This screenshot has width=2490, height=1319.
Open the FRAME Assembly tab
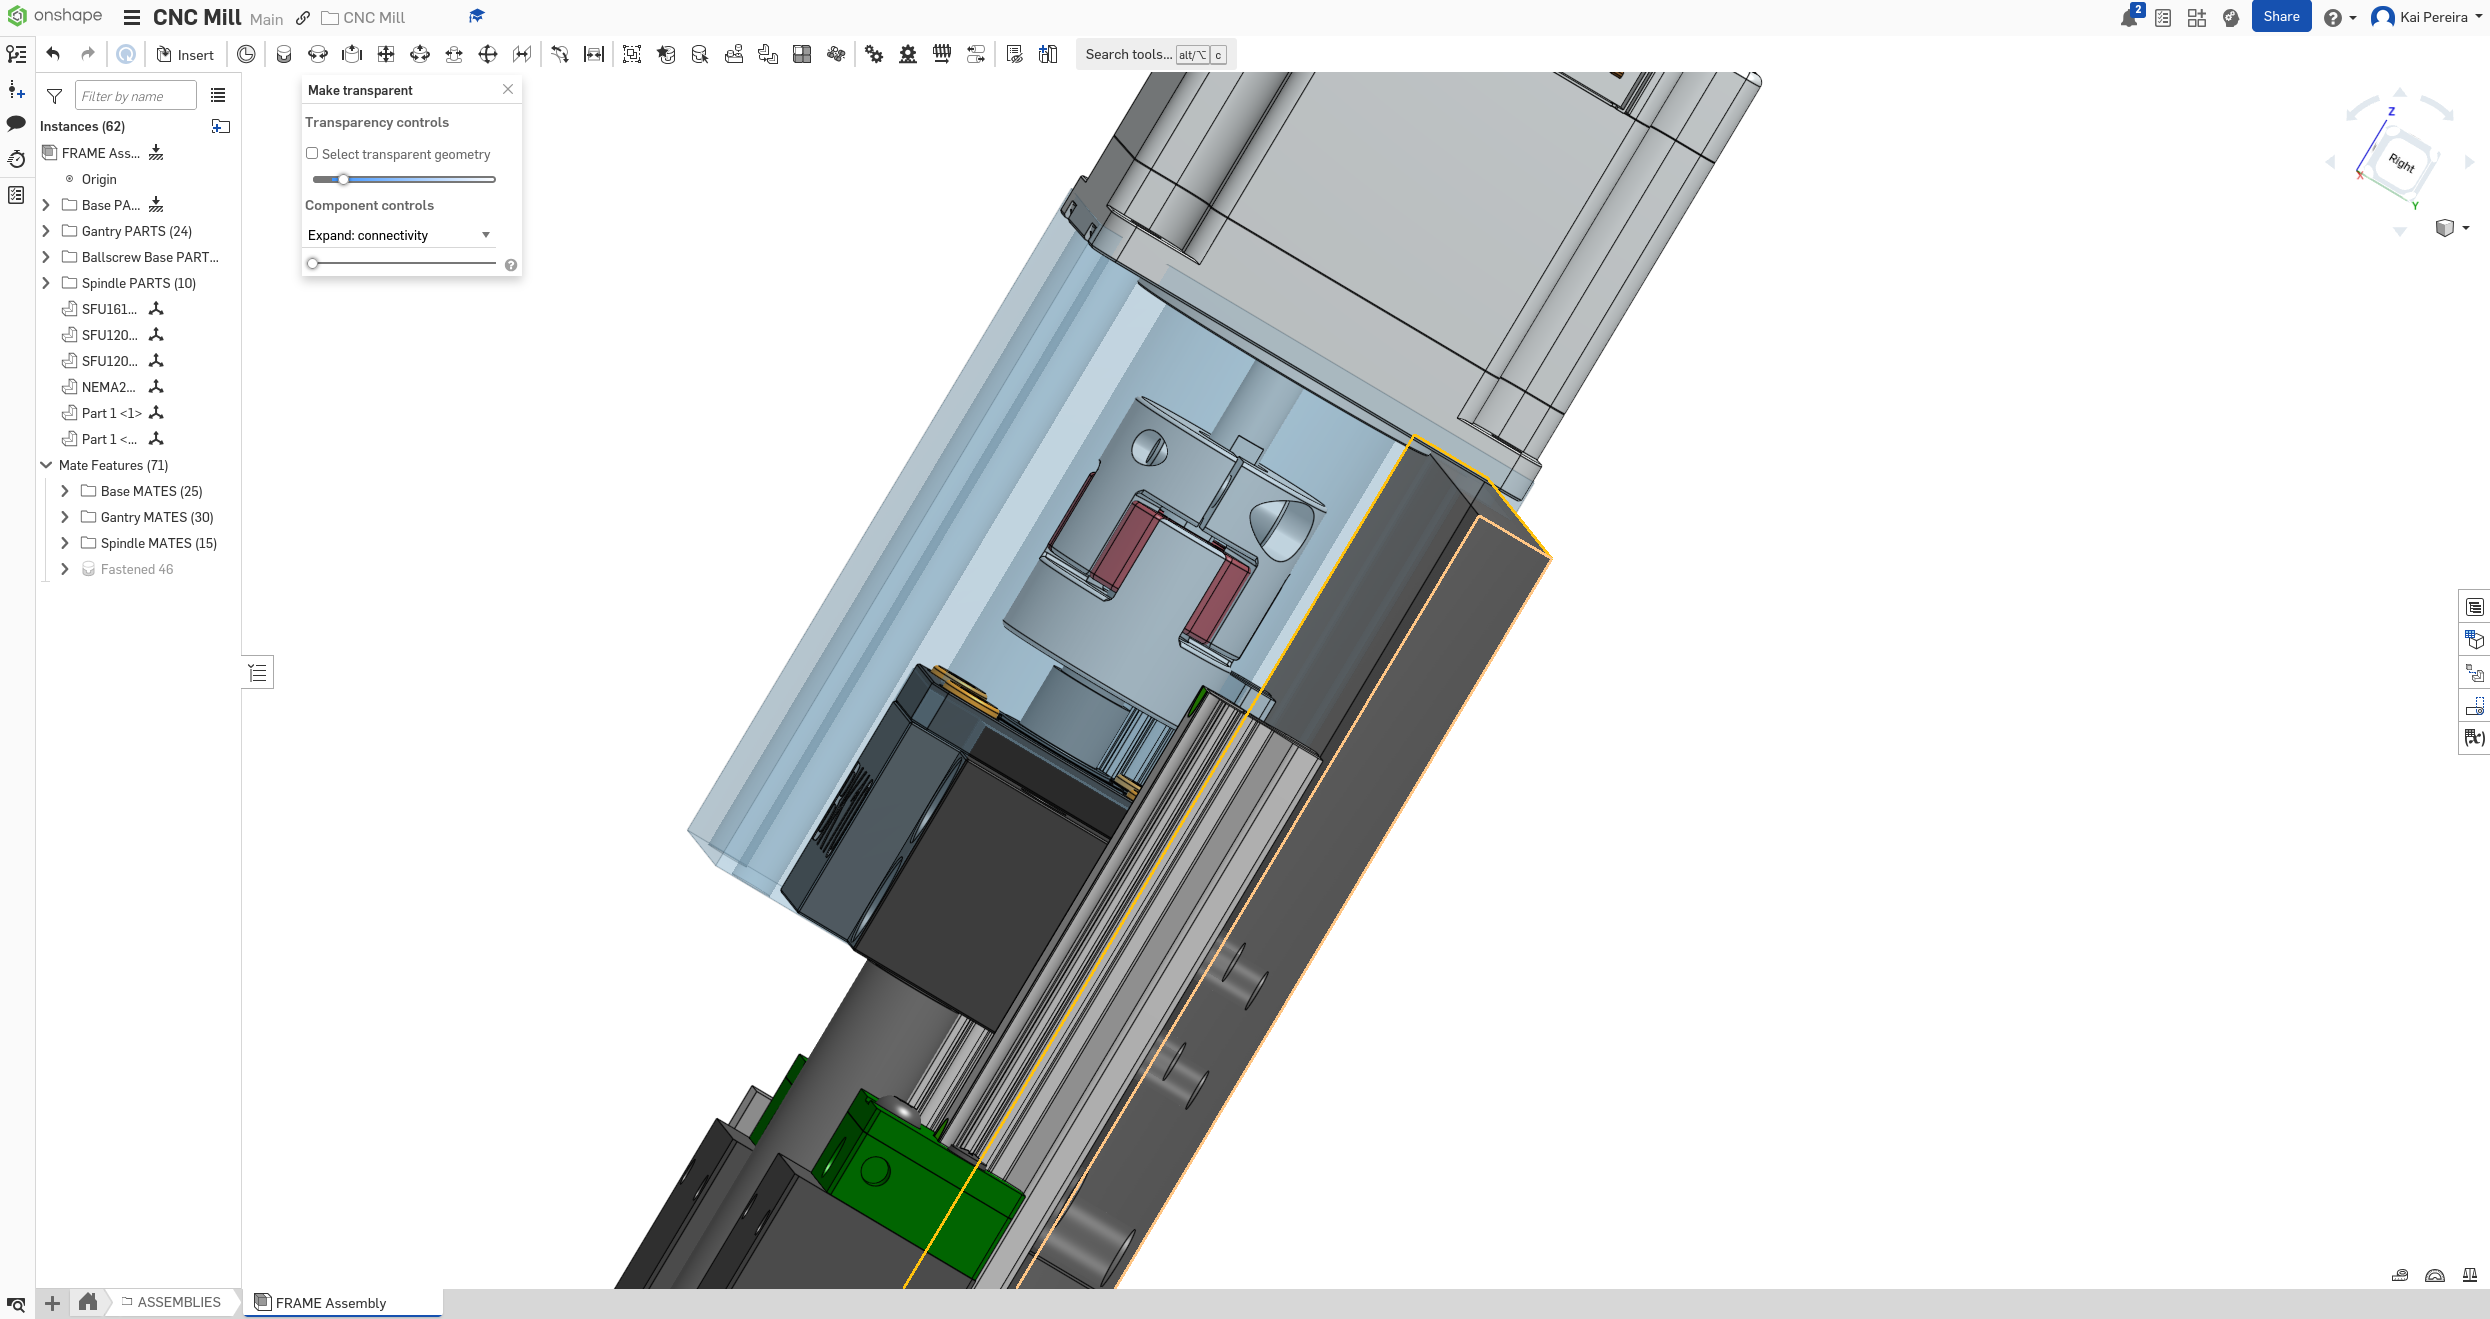[x=331, y=1303]
